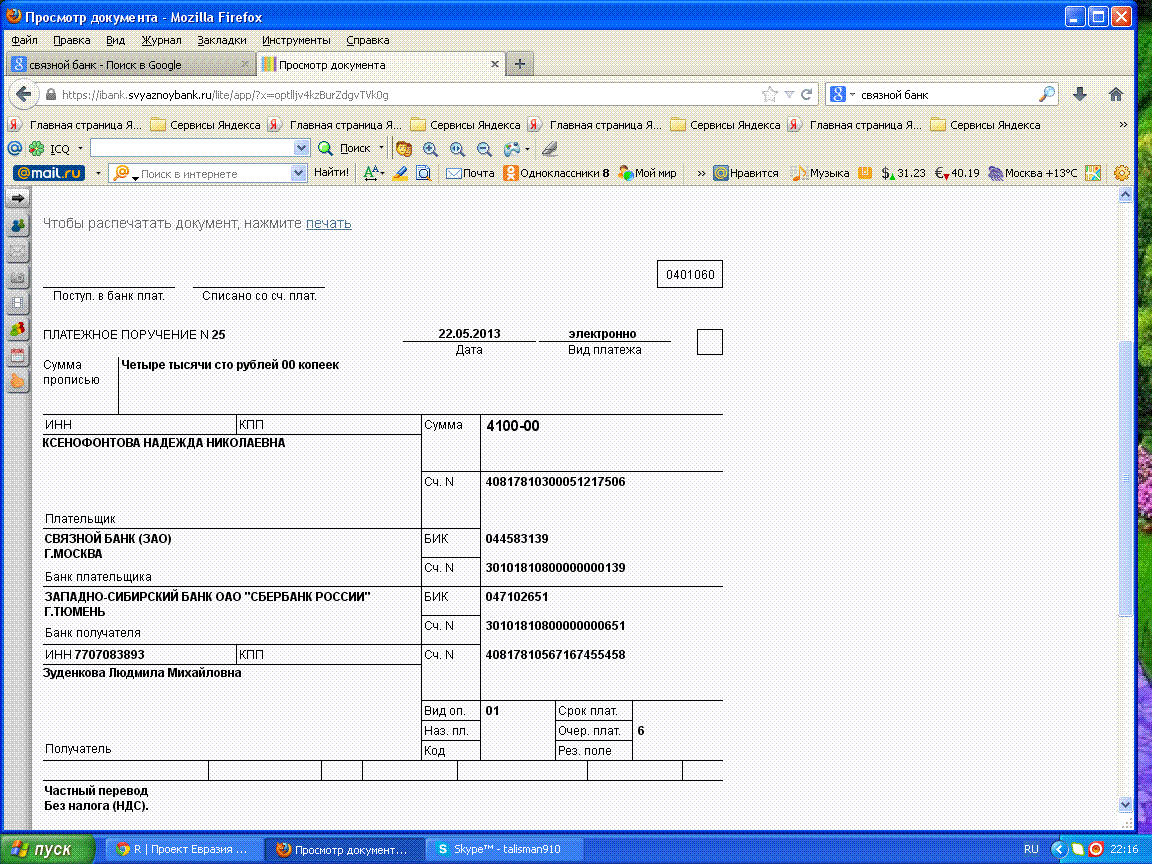Click the euro rate 40.19

tap(957, 173)
